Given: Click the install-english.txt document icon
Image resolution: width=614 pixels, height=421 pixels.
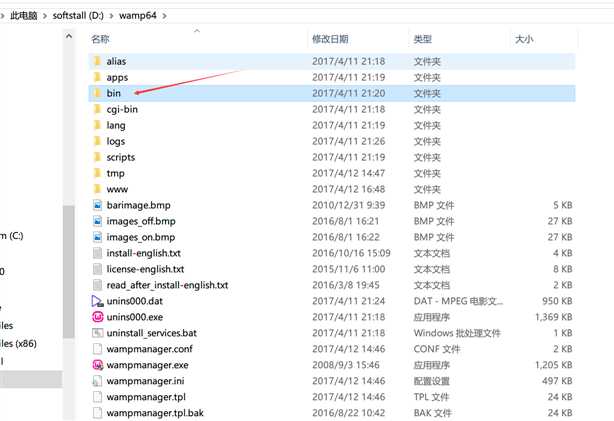Looking at the screenshot, I should (98, 253).
